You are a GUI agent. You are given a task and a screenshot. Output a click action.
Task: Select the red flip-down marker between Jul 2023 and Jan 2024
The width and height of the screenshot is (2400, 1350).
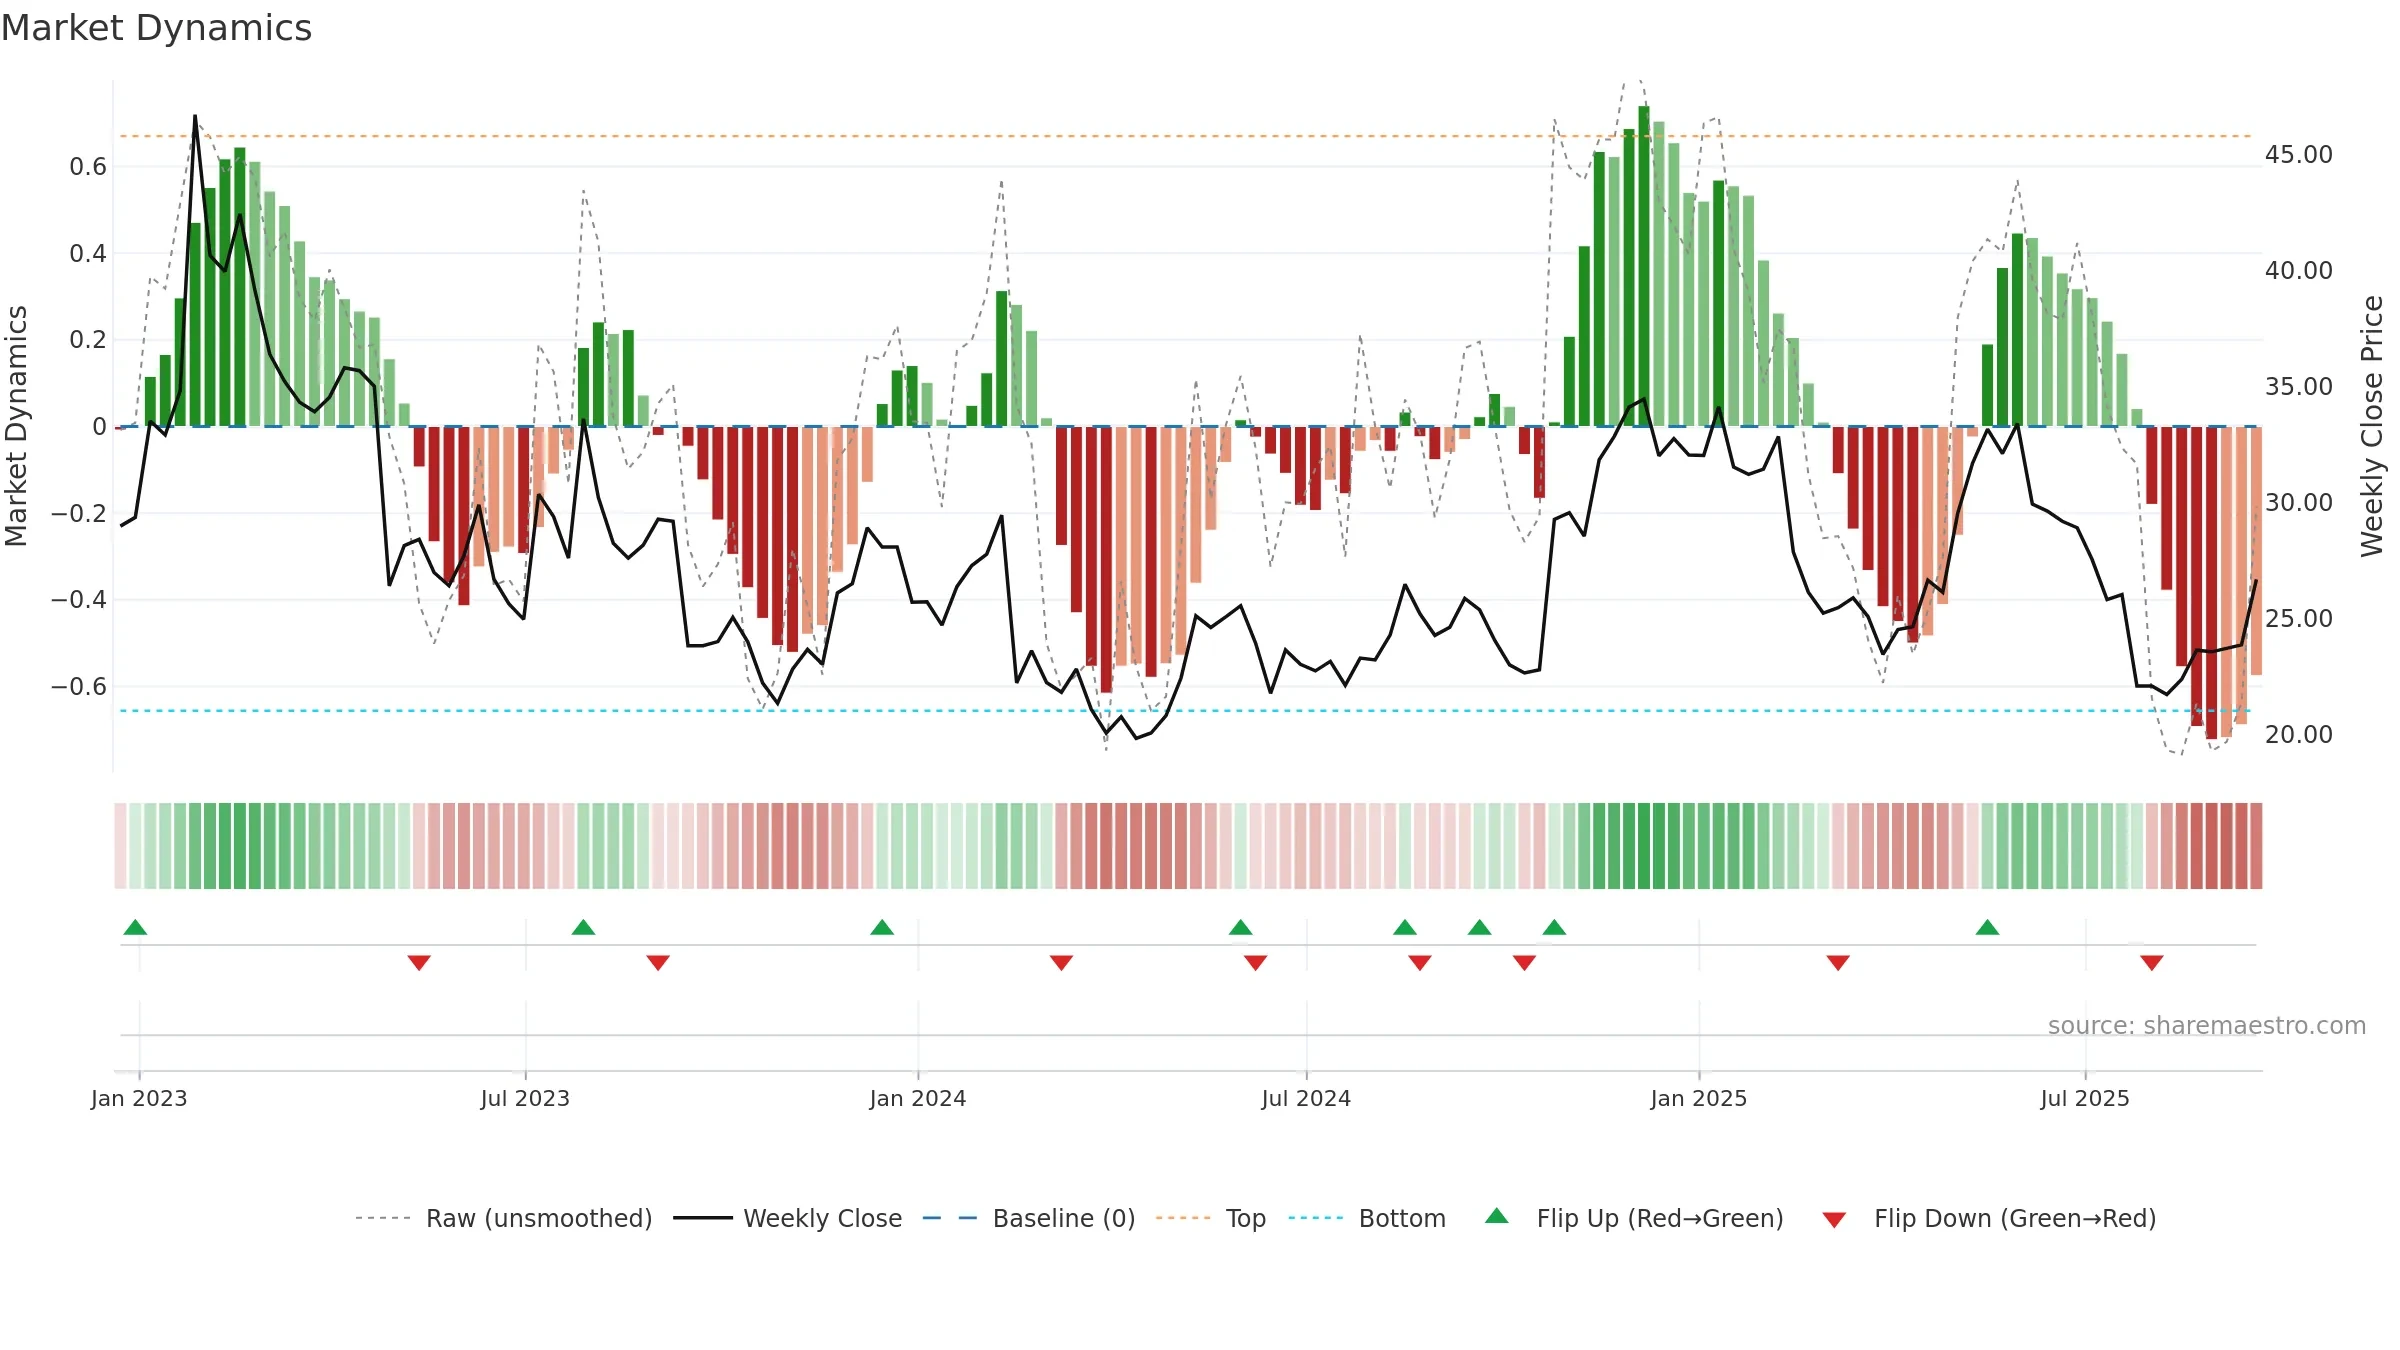(658, 963)
